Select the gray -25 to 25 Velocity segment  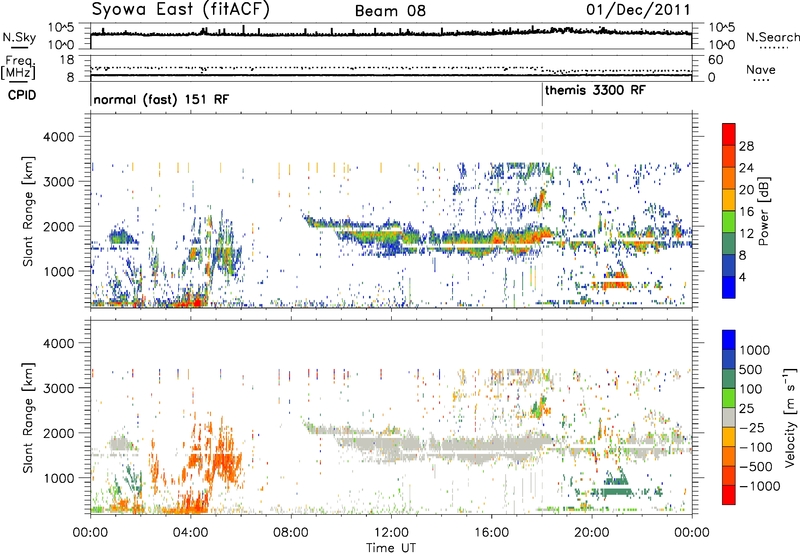click(x=729, y=418)
